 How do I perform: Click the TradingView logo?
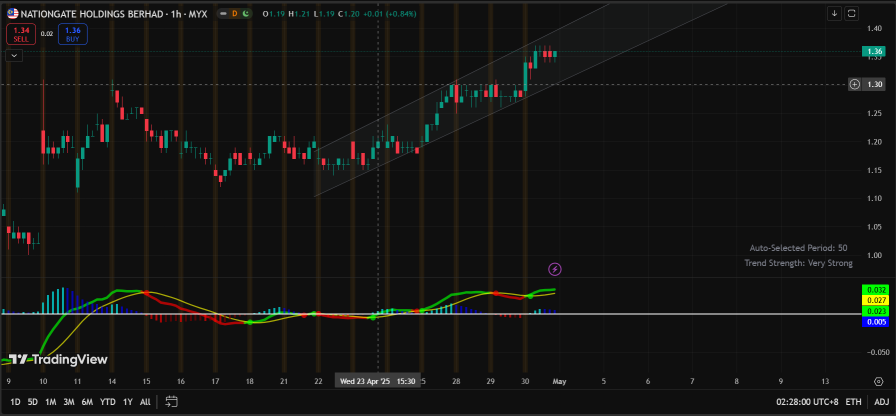(x=58, y=359)
